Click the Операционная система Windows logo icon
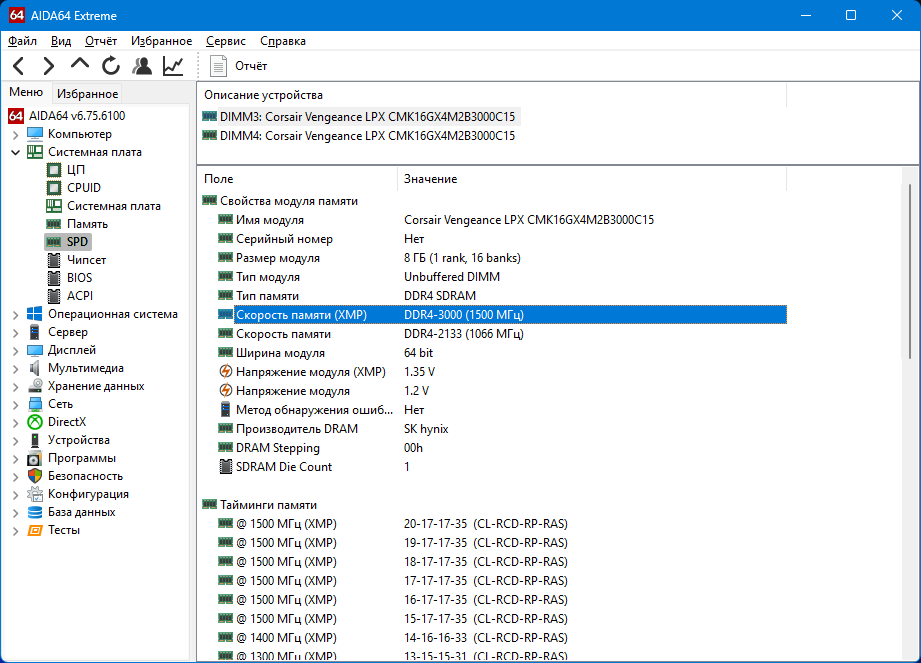The width and height of the screenshot is (921, 663). click(35, 314)
